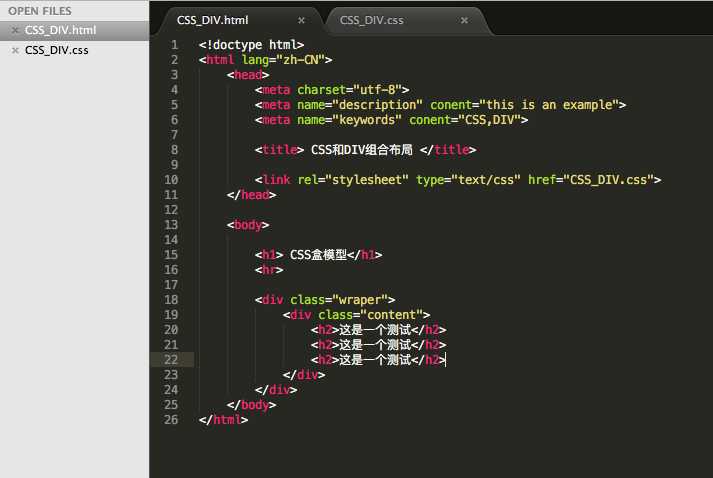Click the title text CSS和DIV组合布局
Image resolution: width=713 pixels, height=478 pixels.
pos(362,150)
